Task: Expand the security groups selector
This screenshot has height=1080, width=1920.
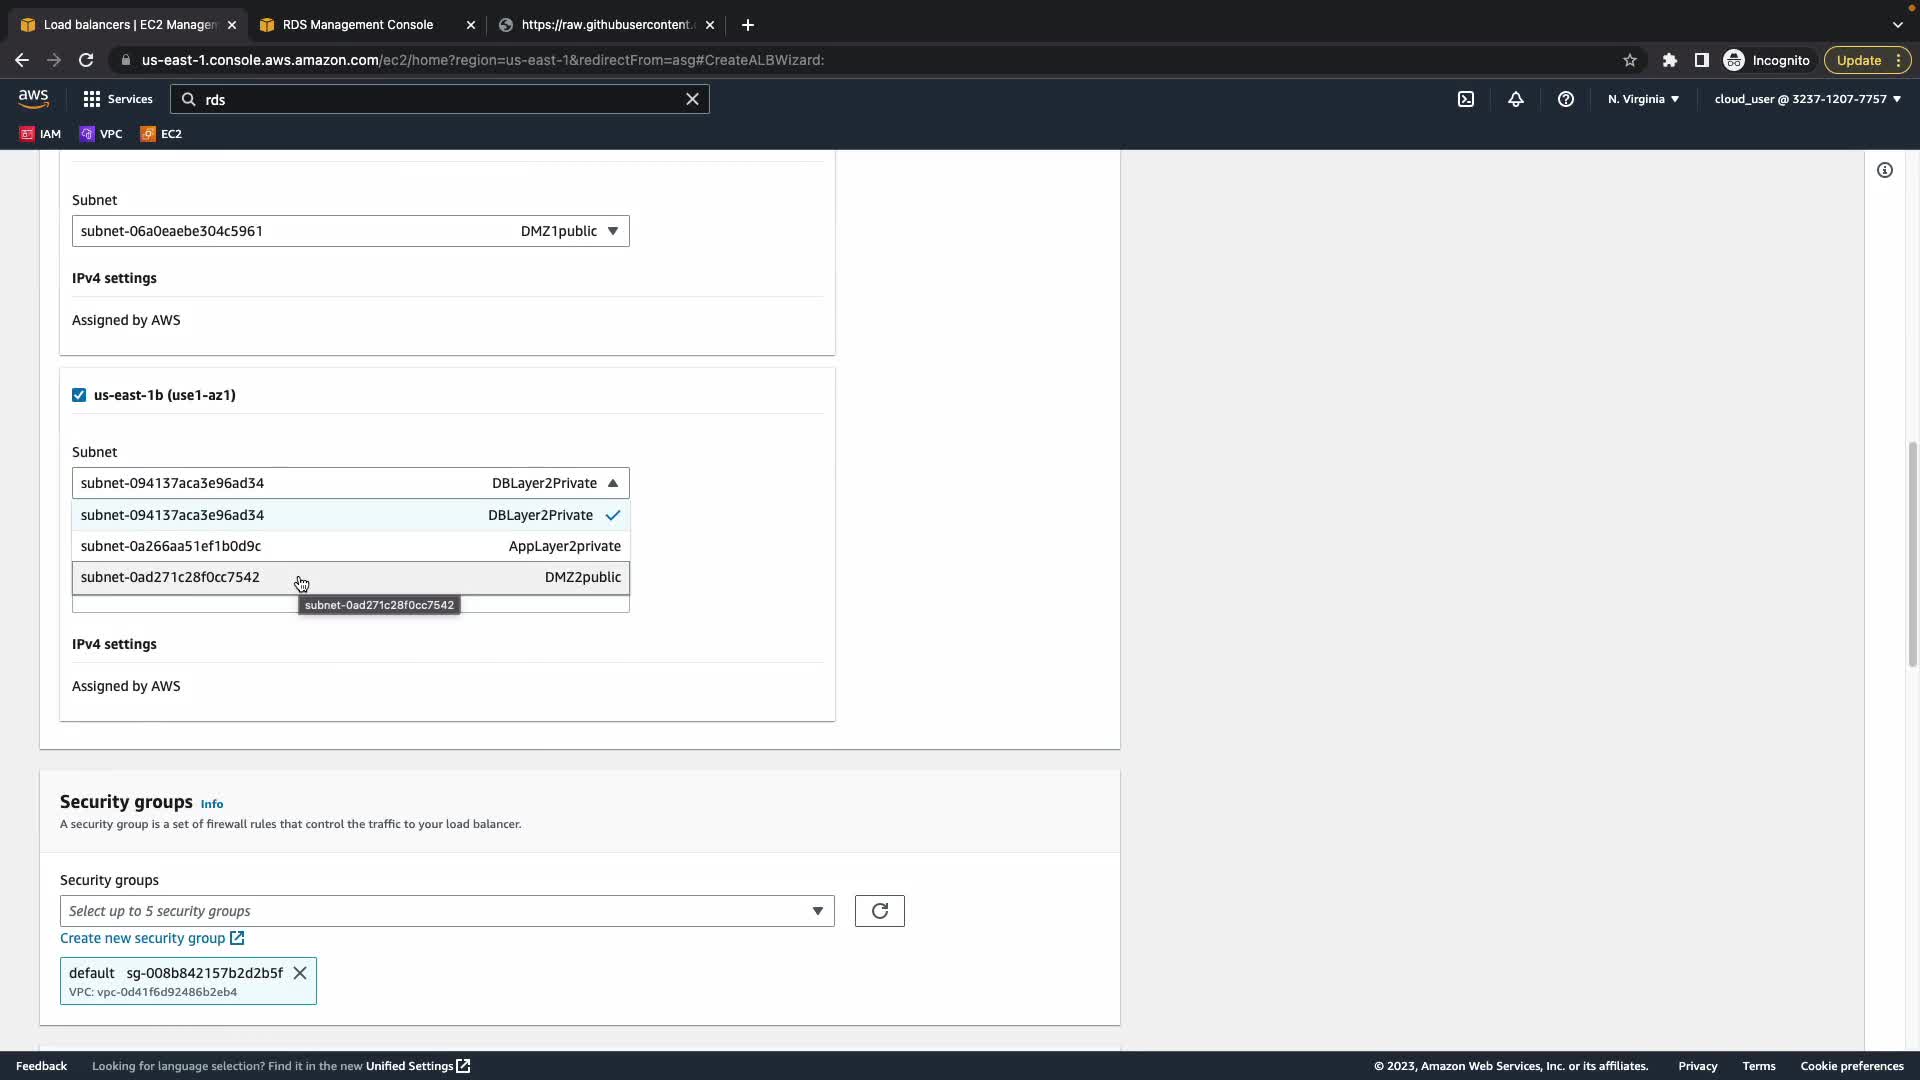Action: click(446, 911)
